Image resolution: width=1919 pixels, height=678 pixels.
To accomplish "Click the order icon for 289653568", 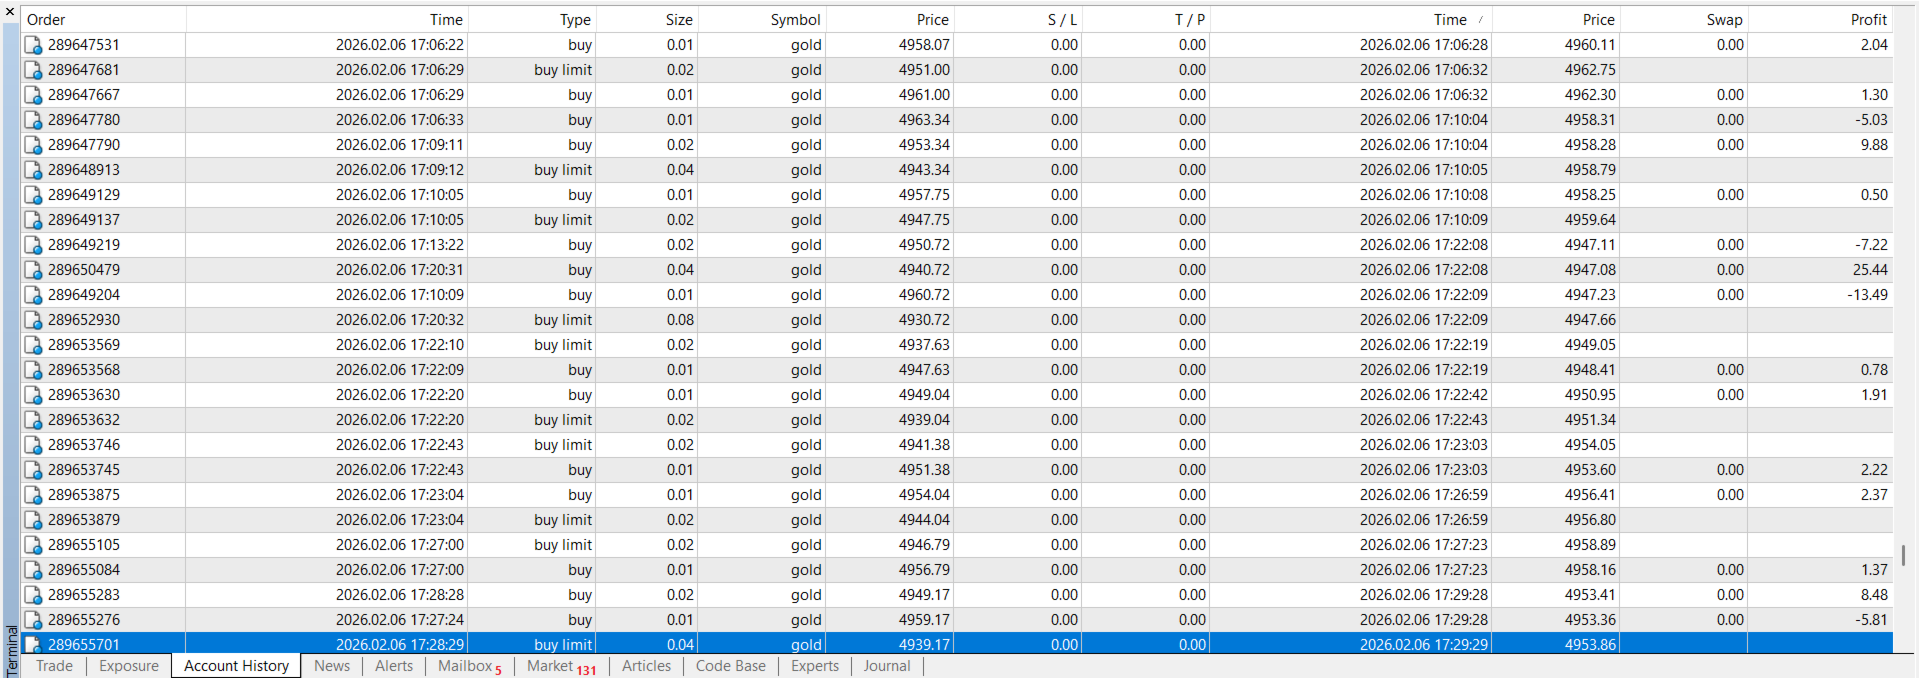I will click(x=33, y=370).
